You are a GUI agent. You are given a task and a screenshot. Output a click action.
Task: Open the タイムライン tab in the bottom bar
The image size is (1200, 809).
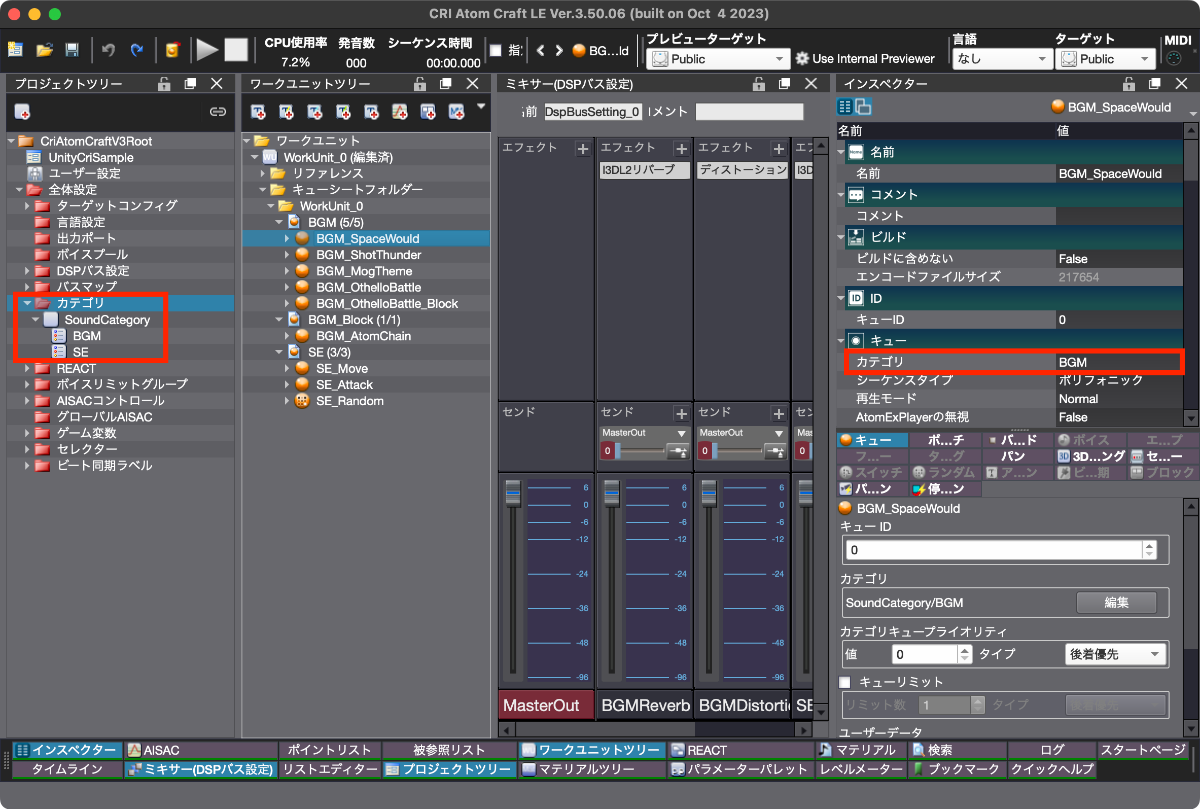67,770
